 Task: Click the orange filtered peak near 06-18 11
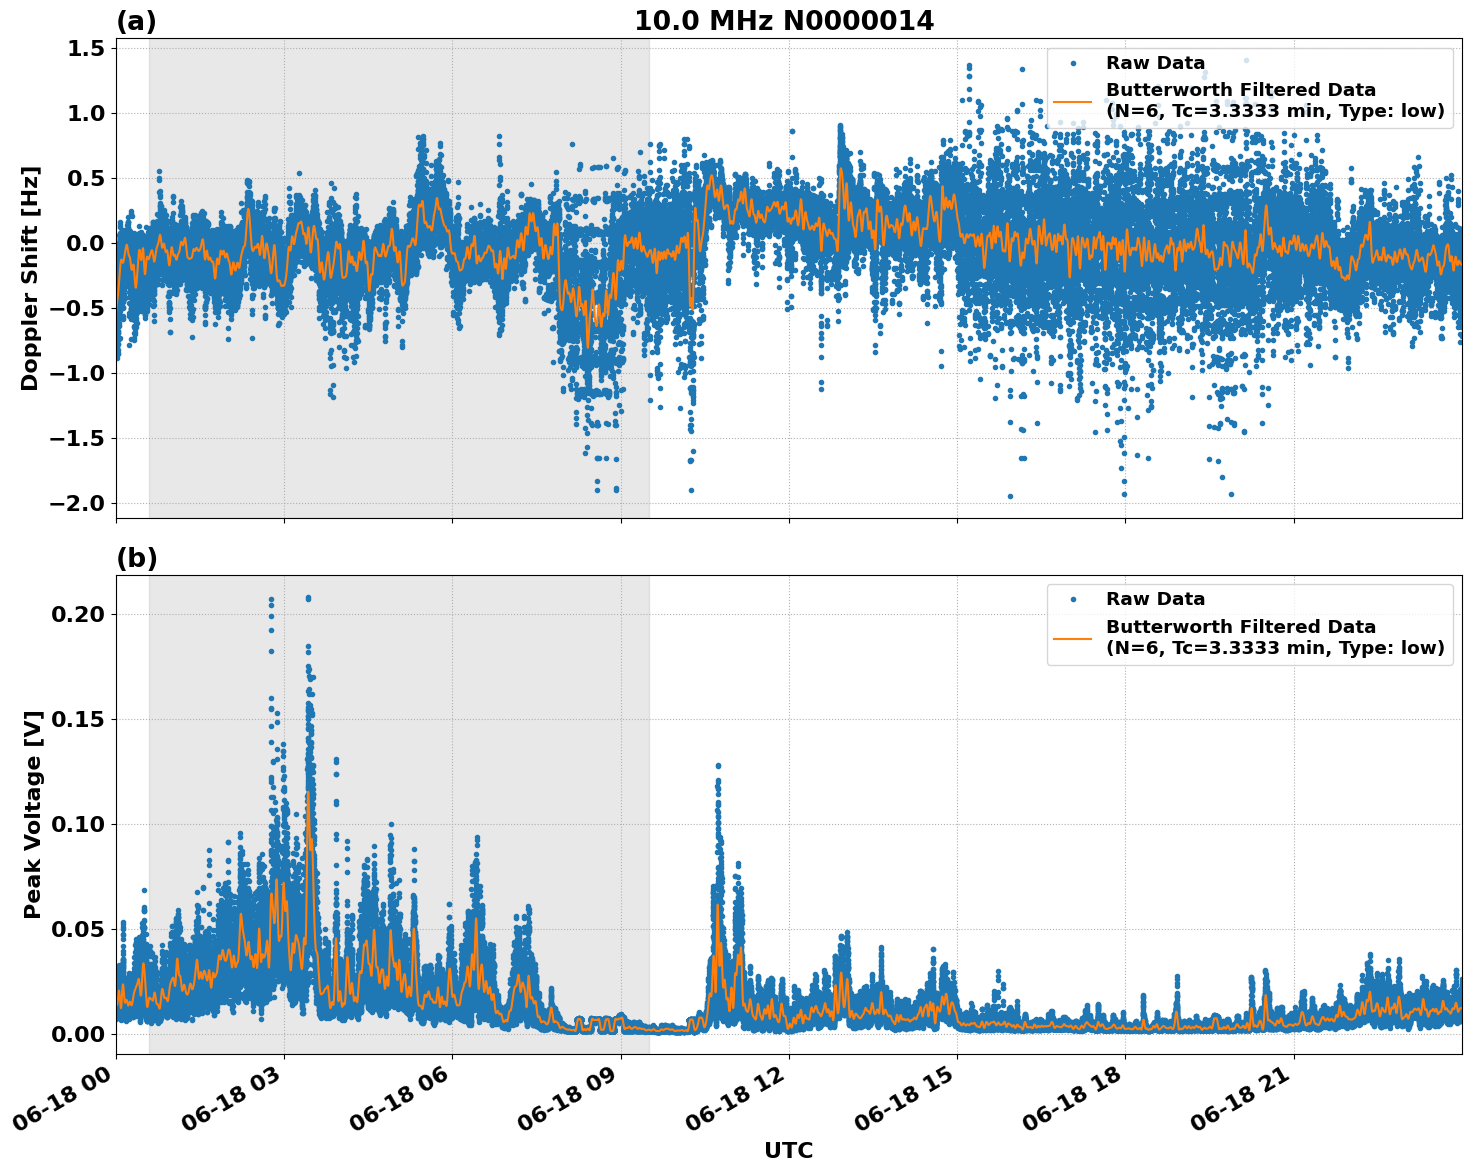(718, 905)
